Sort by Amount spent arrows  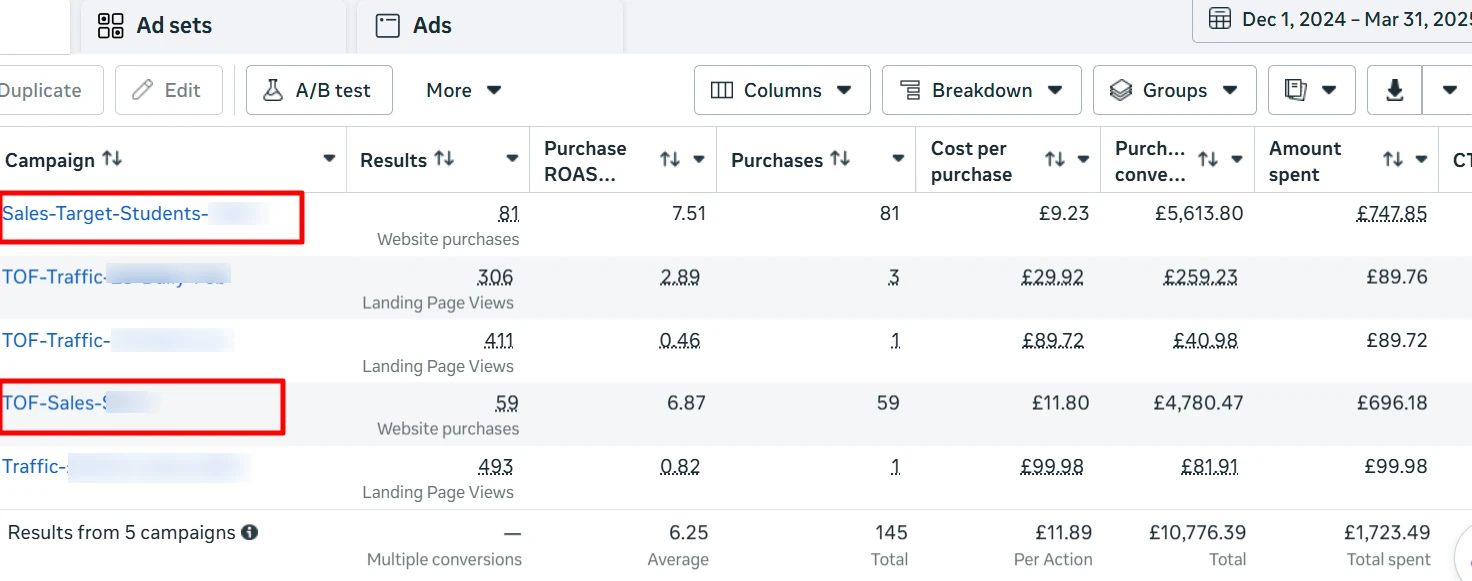coord(1393,160)
